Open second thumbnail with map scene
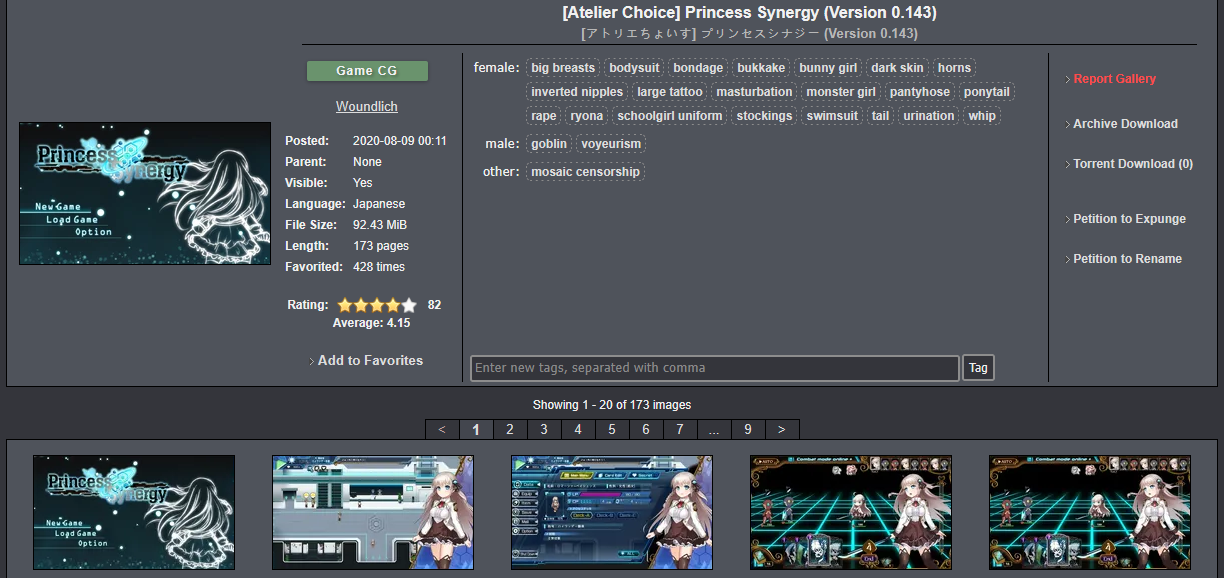Viewport: 1224px width, 578px height. point(373,512)
